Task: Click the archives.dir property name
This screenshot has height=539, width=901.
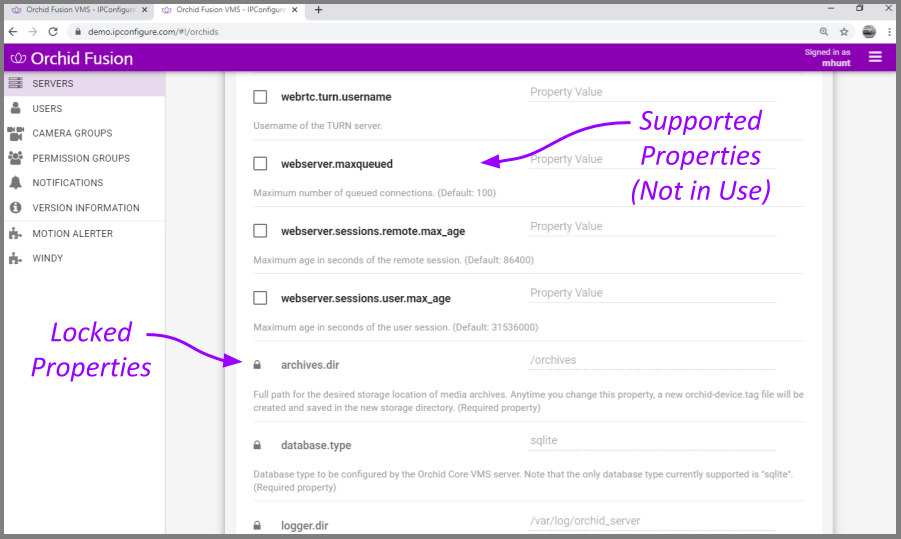Action: 310,365
